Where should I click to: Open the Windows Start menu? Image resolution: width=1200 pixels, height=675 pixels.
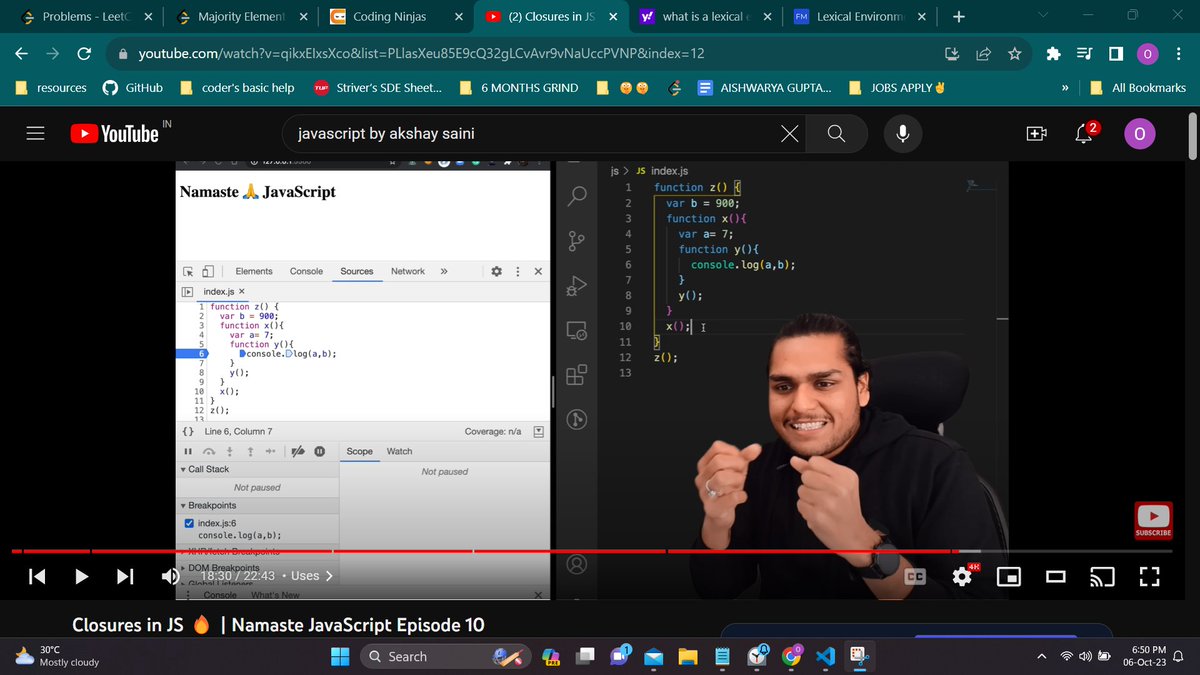340,656
